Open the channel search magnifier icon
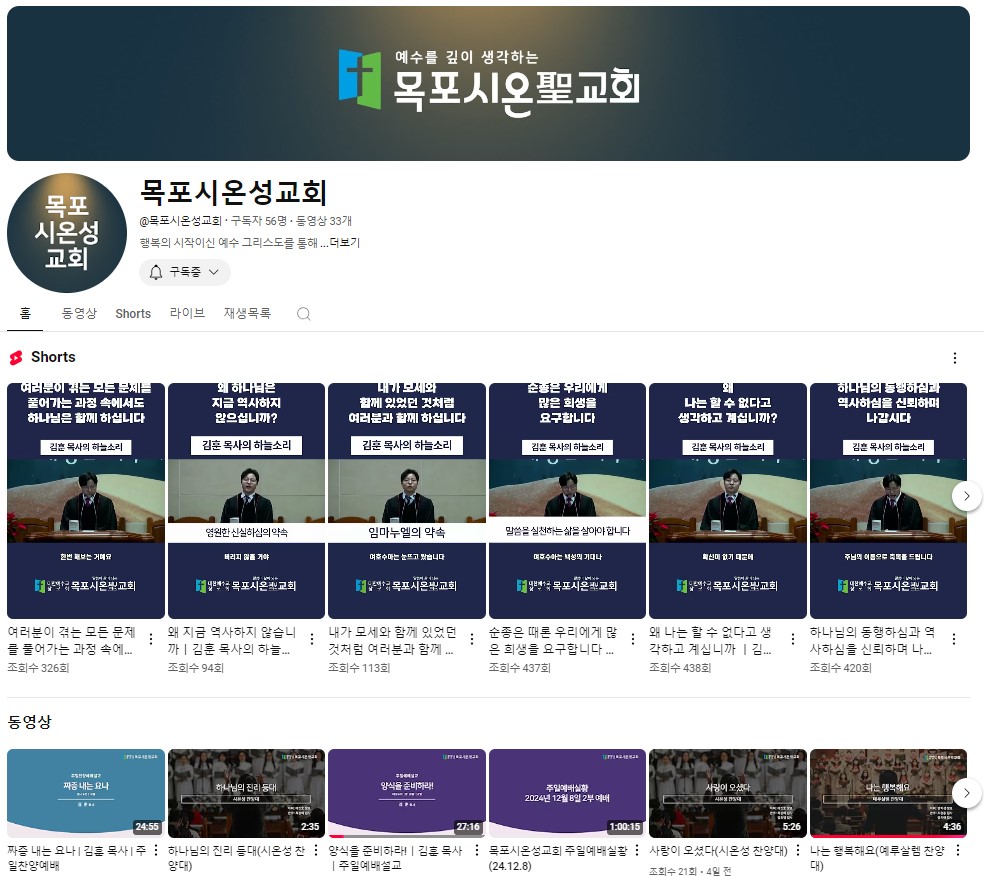Viewport: 984px width, 876px height. click(304, 314)
